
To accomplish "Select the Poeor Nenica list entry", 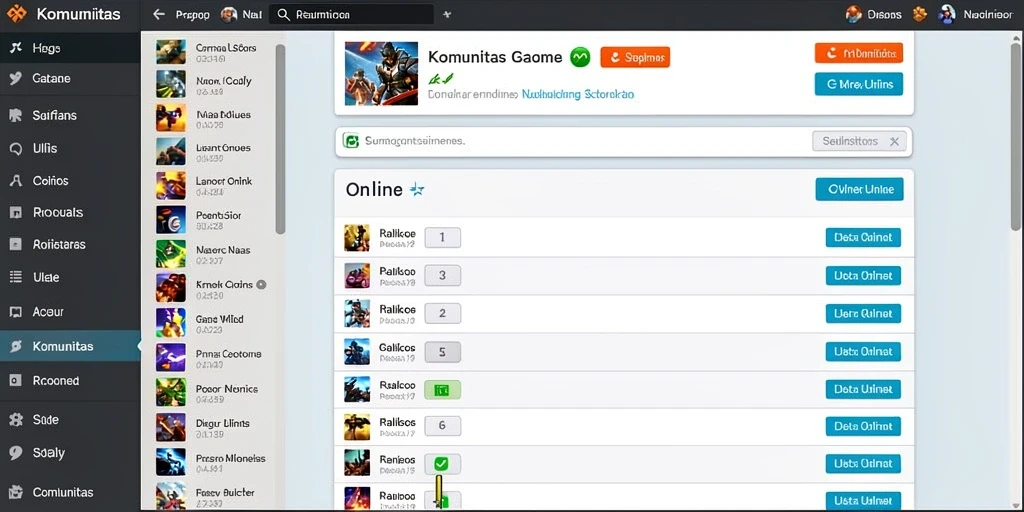I will (x=214, y=392).
